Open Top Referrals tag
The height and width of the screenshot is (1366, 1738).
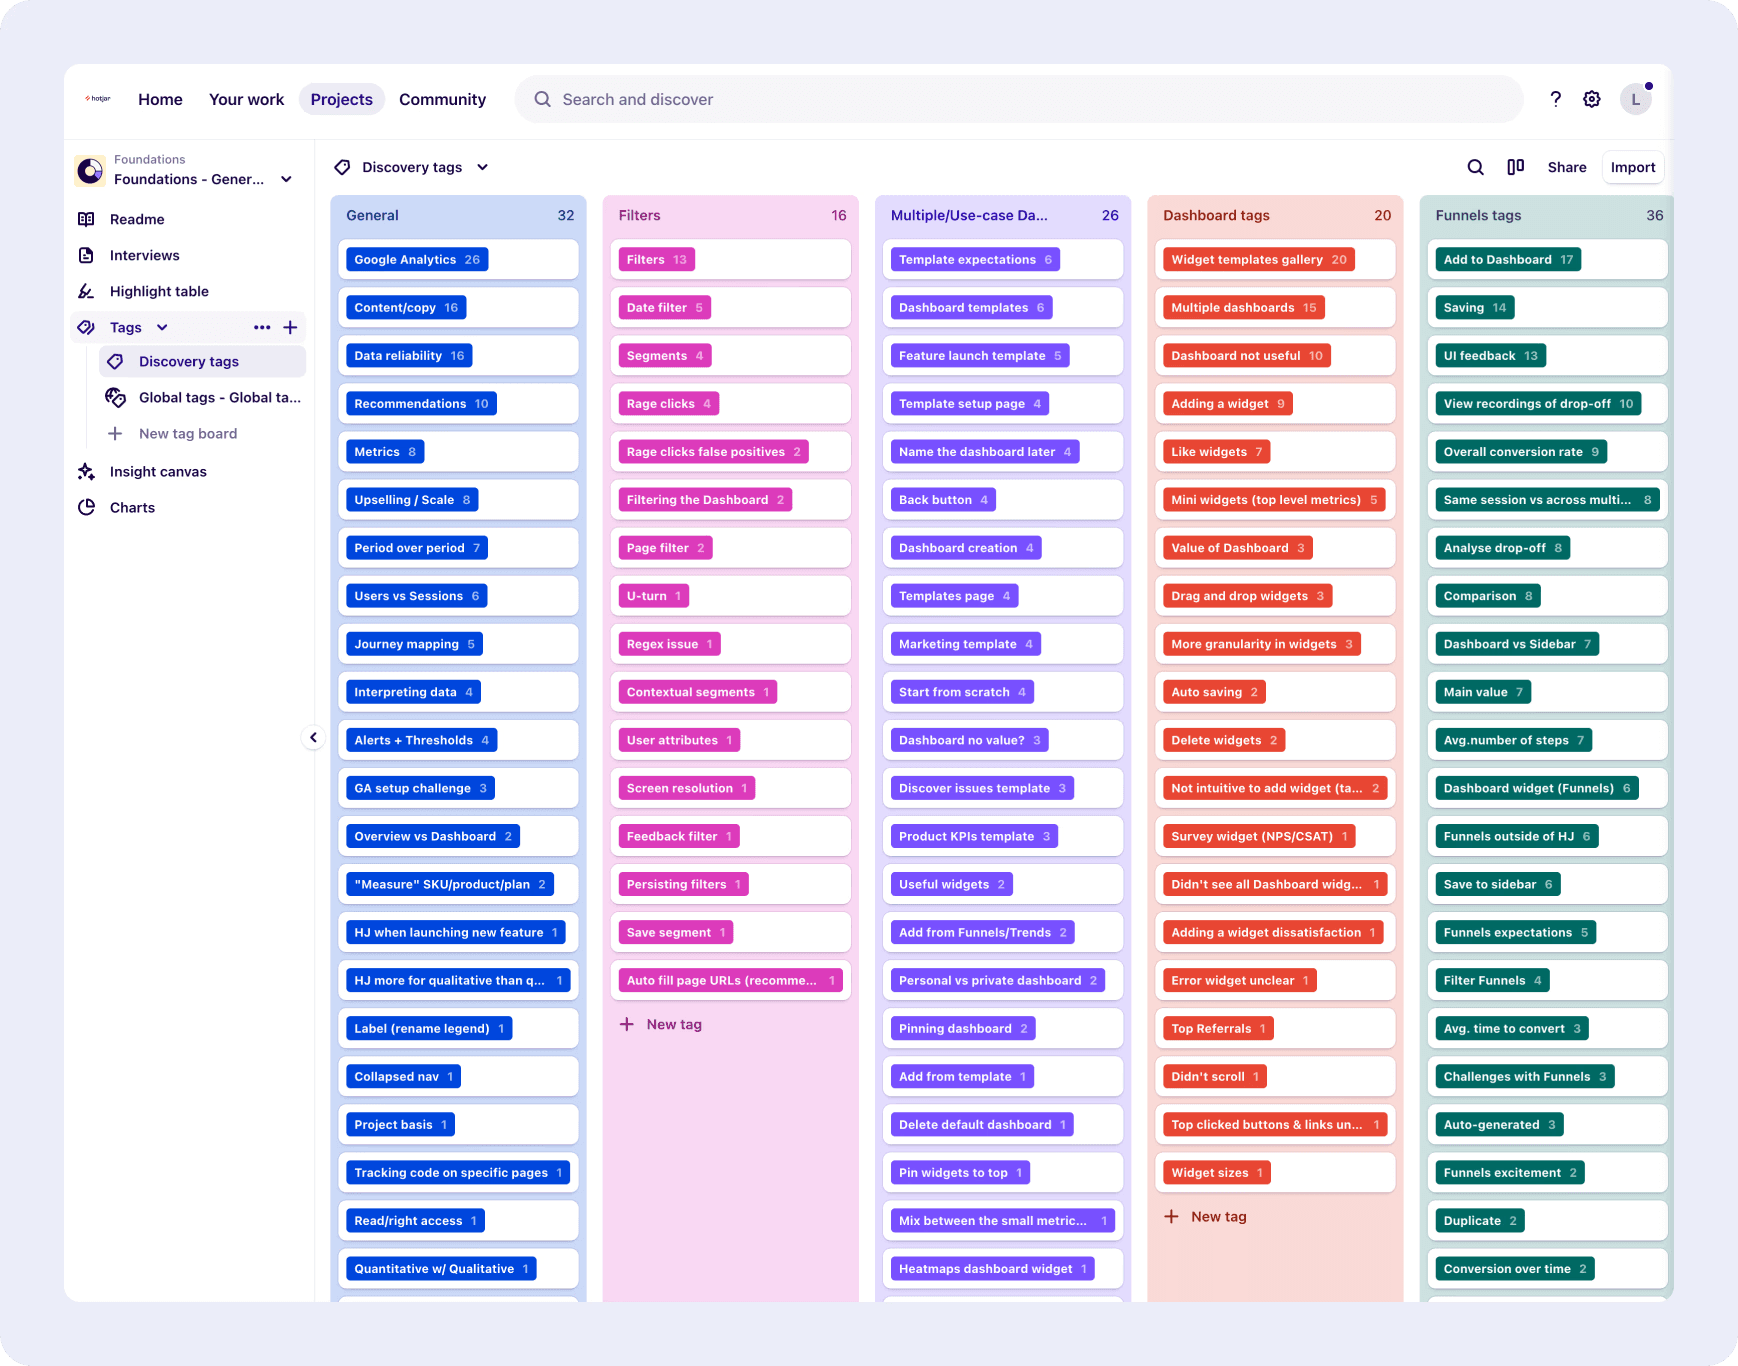click(x=1218, y=1028)
